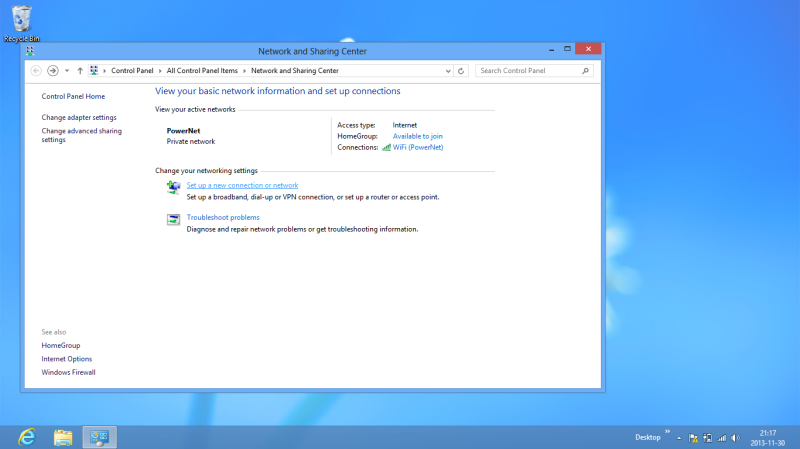Show hidden system tray icons

point(679,438)
